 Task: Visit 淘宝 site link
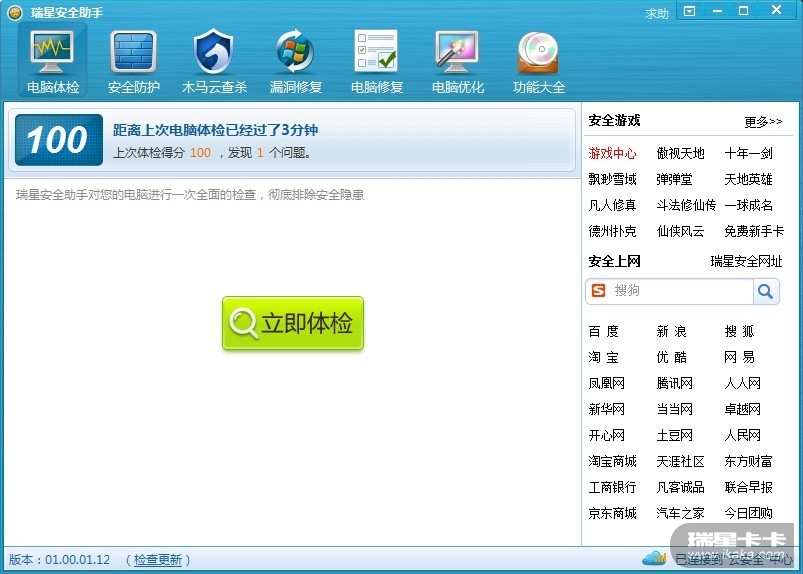point(603,357)
